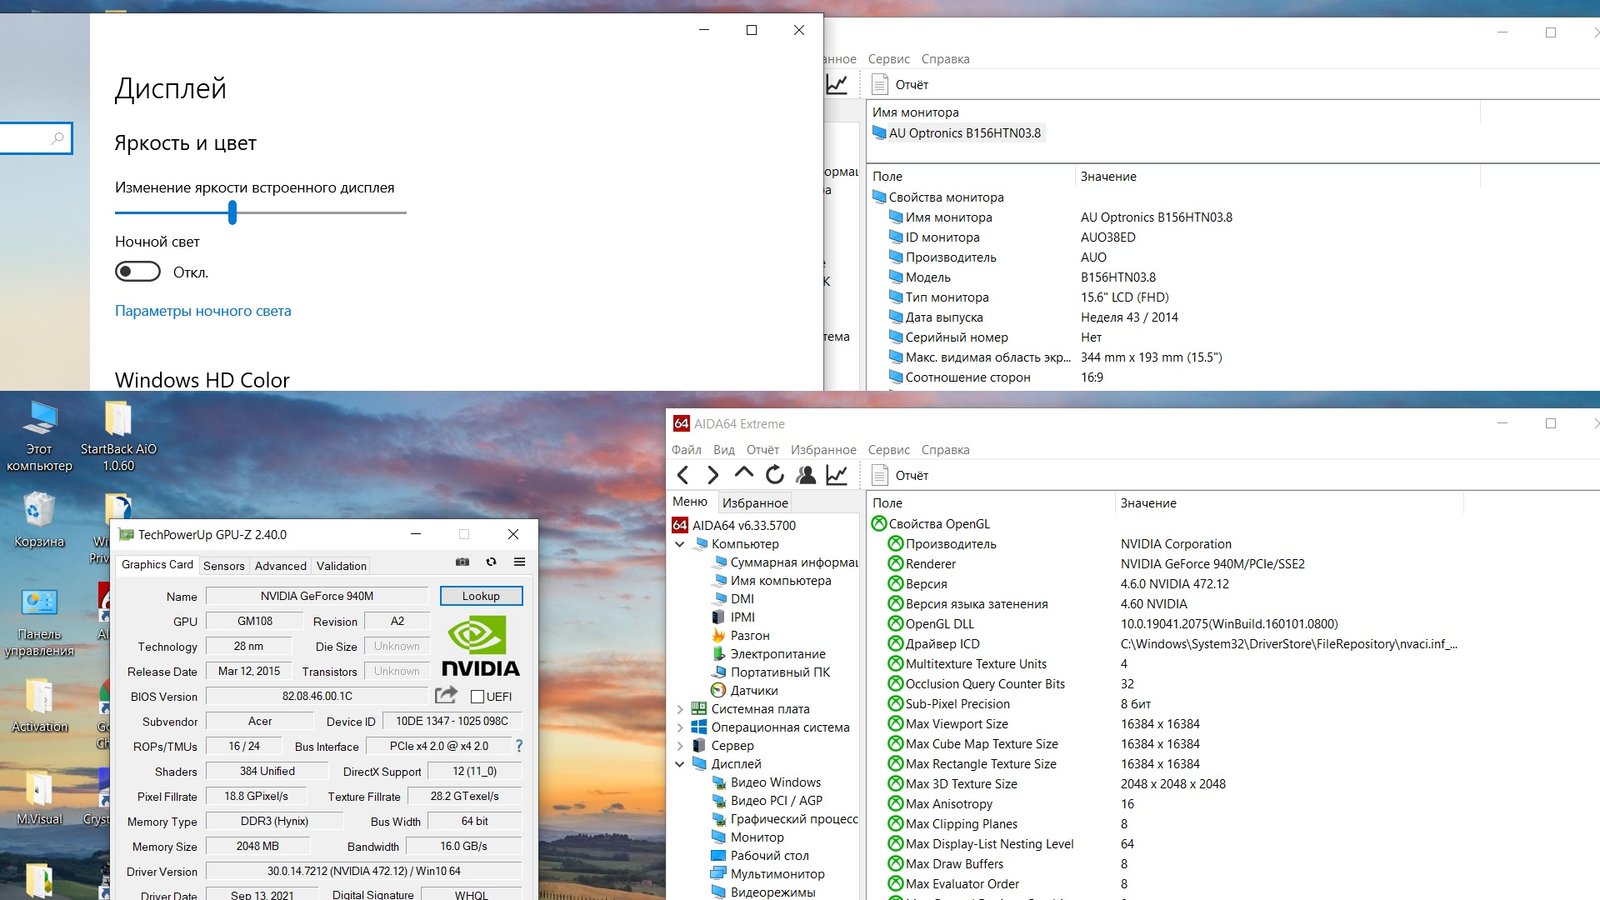
Task: Open Отчёт menu in AIDA64 Extreme menu bar
Action: click(762, 449)
